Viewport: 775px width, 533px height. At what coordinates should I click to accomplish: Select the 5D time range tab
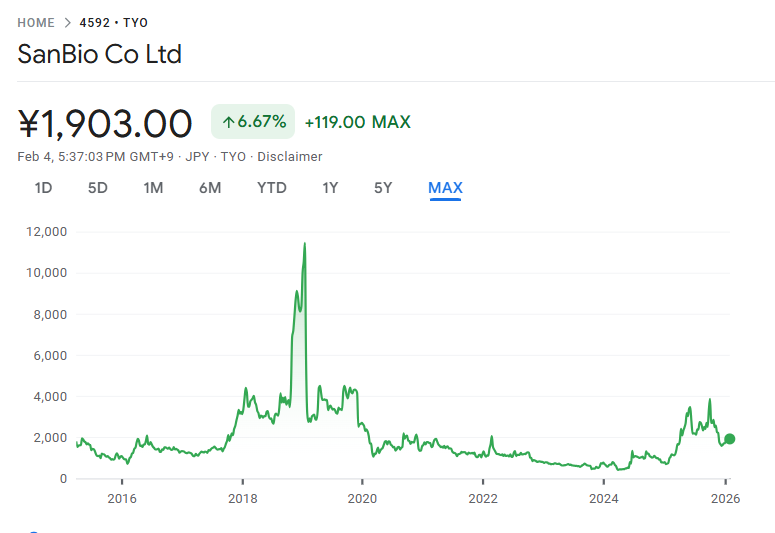(x=97, y=188)
